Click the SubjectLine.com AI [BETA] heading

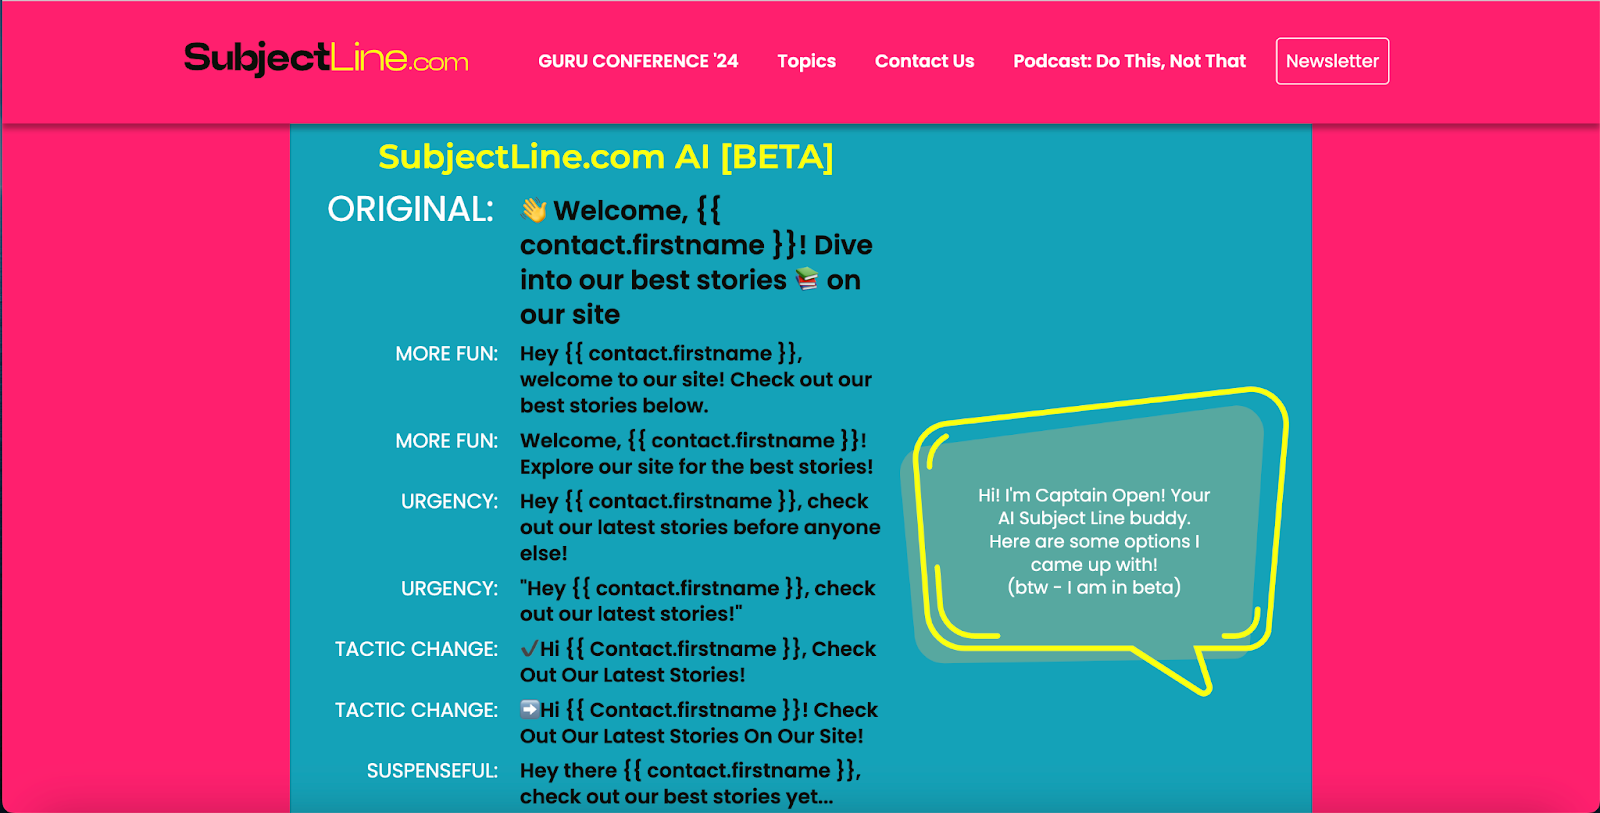(606, 157)
